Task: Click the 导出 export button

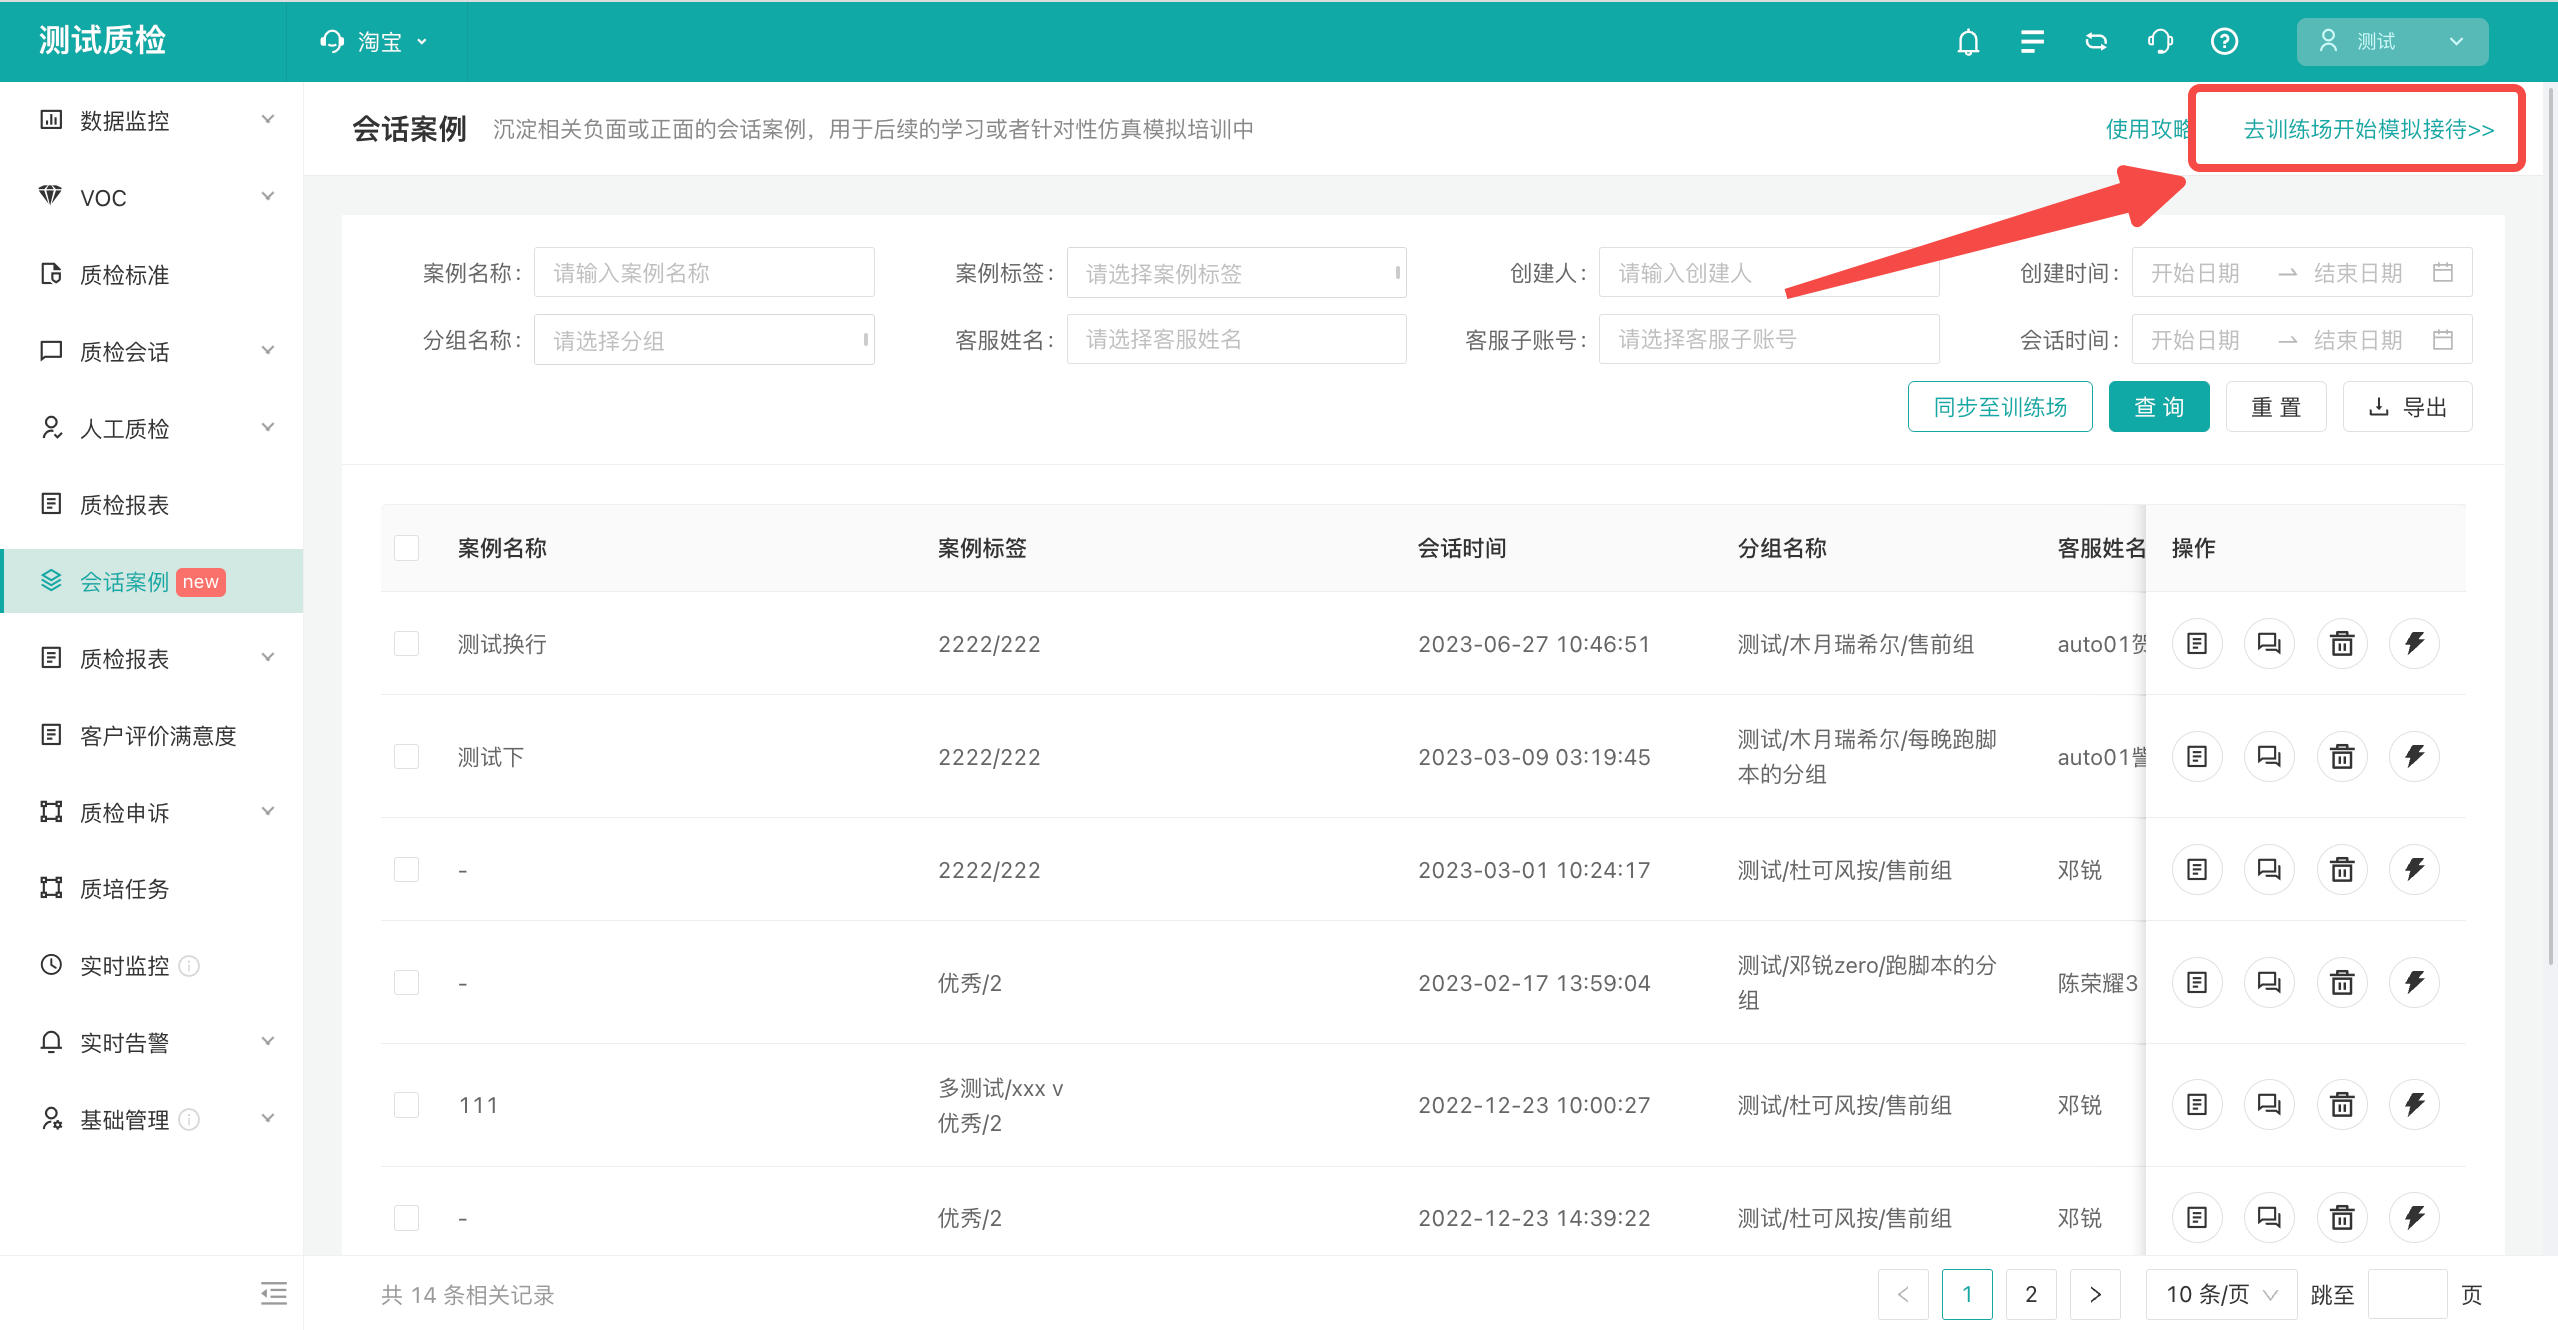Action: tap(2407, 407)
